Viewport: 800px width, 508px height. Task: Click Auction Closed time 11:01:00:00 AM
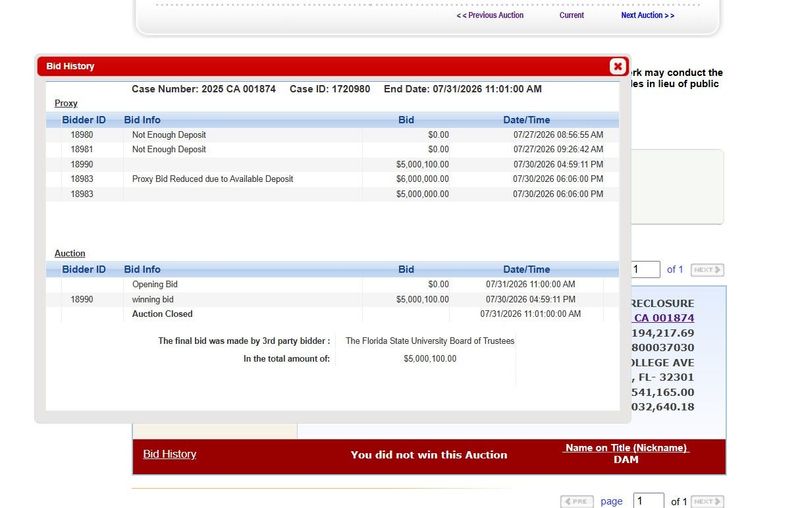[530, 314]
